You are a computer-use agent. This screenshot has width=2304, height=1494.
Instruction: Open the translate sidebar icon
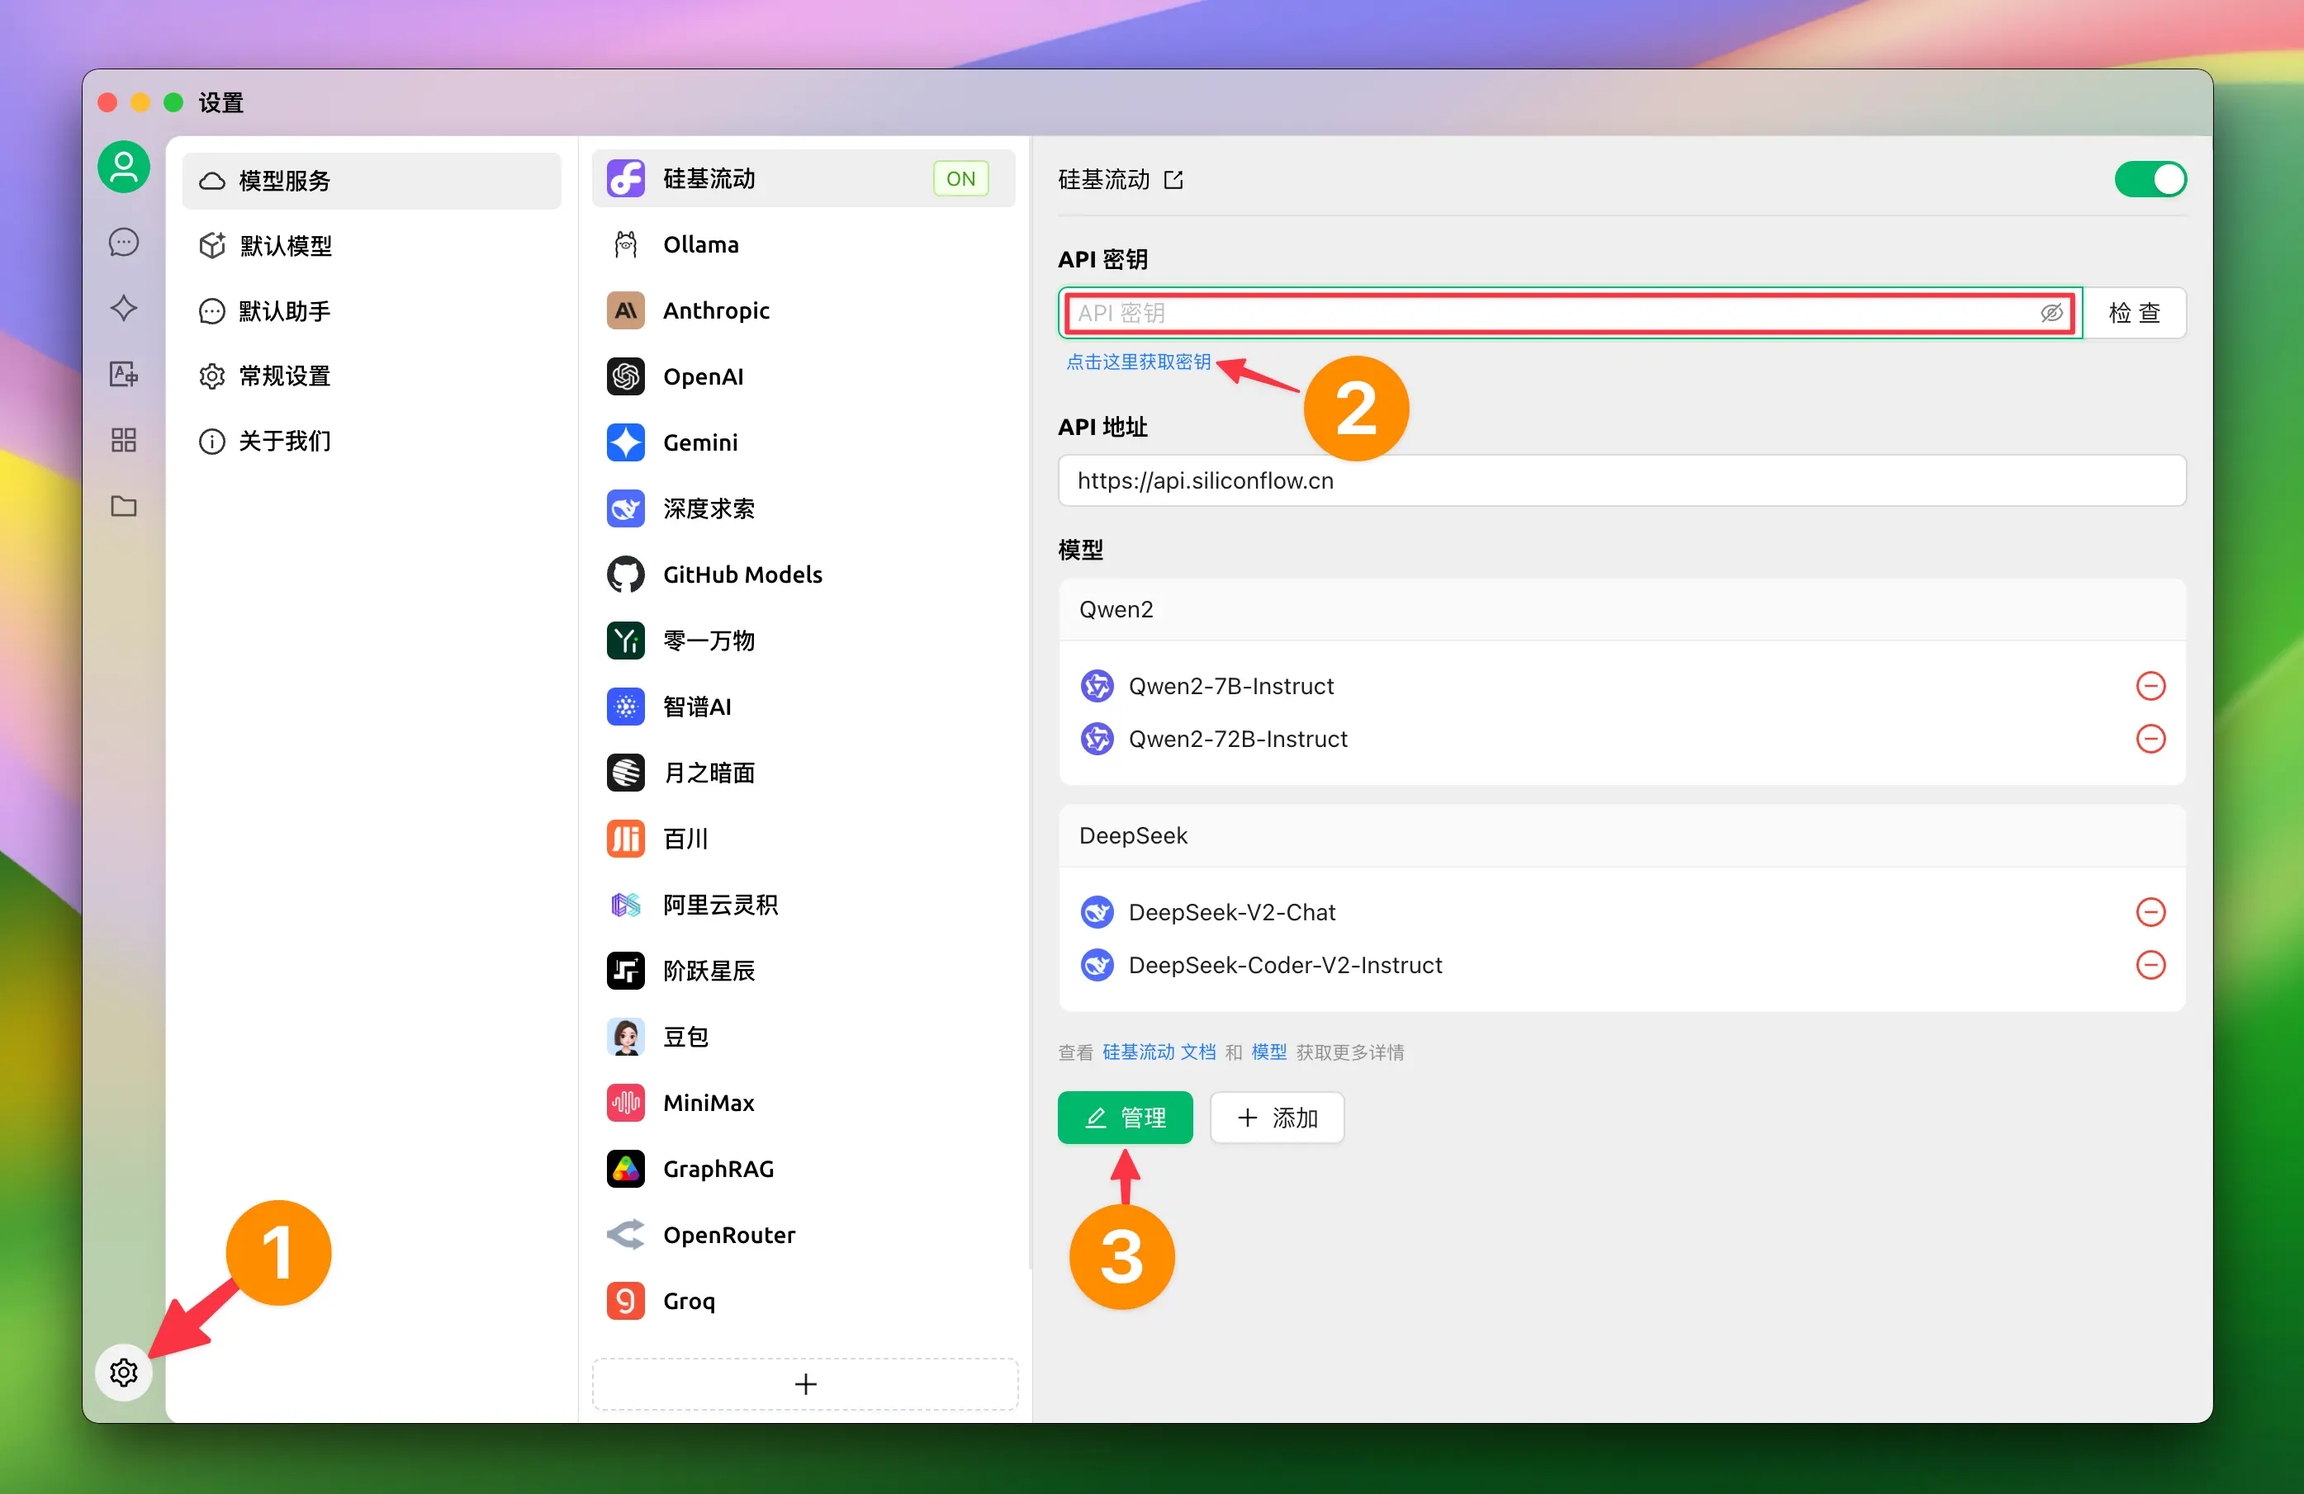(x=123, y=374)
